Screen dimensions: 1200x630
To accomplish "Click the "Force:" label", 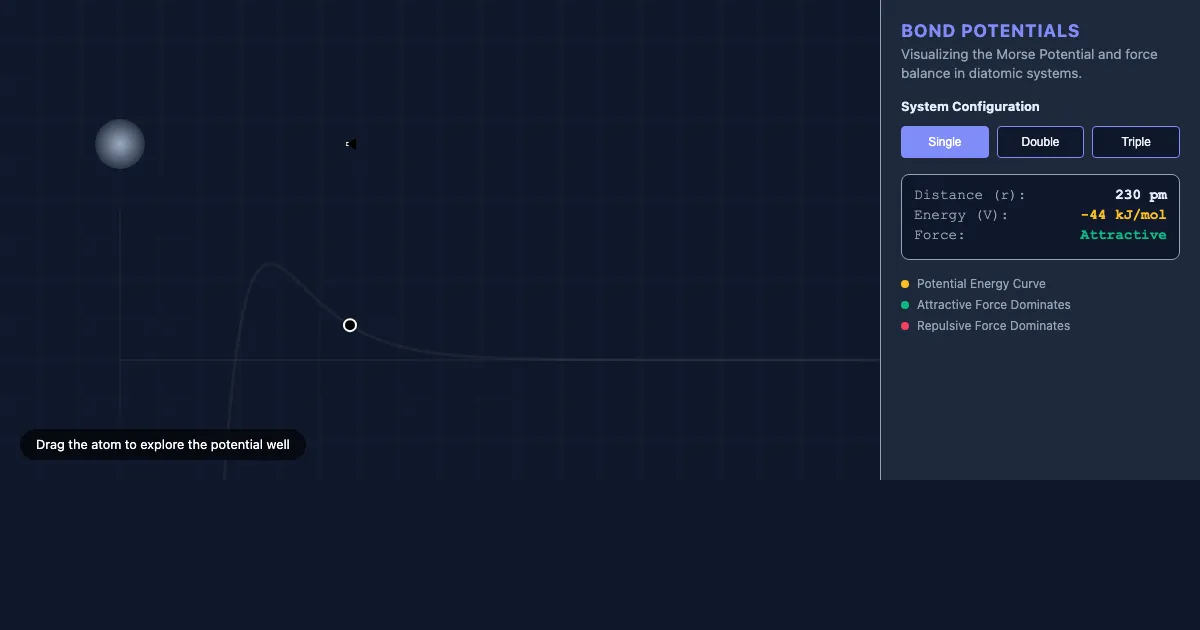I will pyautogui.click(x=940, y=235).
